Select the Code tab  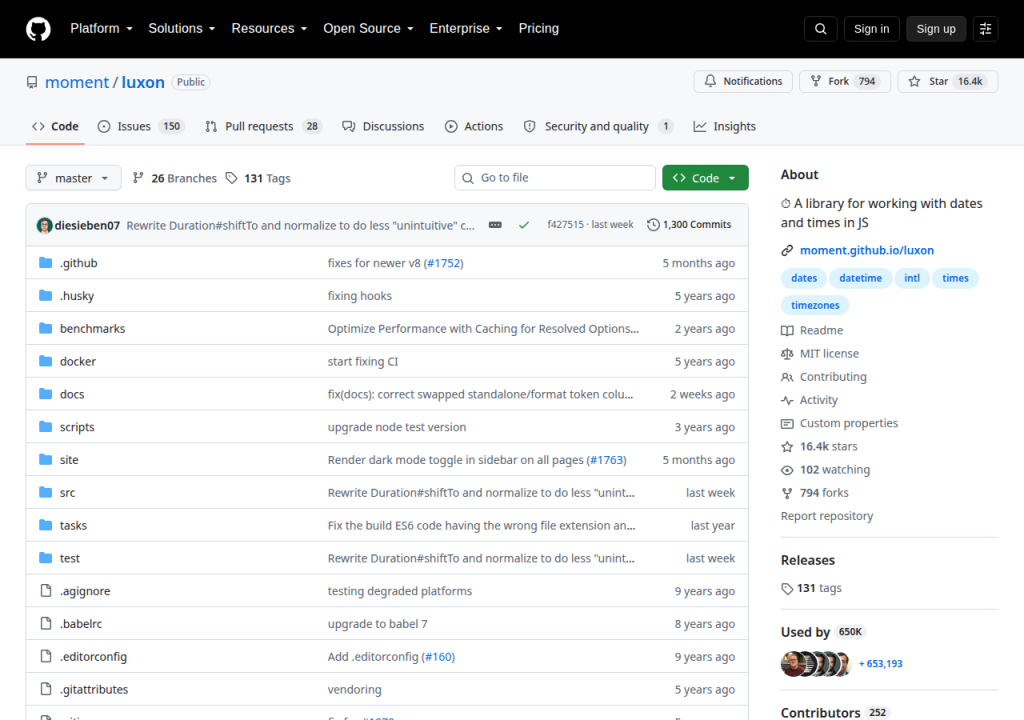pyautogui.click(x=56, y=126)
